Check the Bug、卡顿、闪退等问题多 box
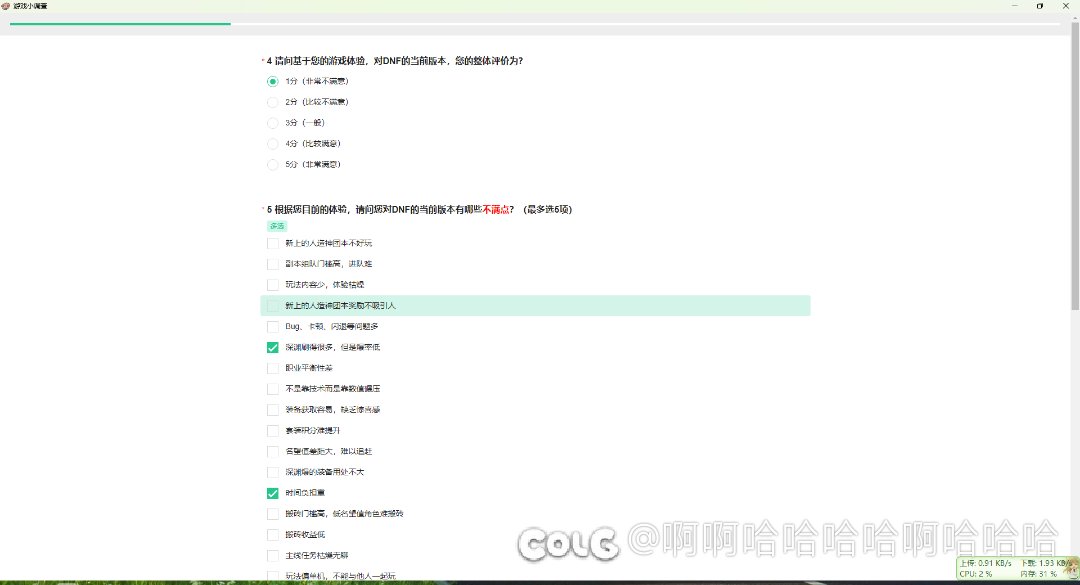Image resolution: width=1080 pixels, height=585 pixels. click(x=273, y=327)
